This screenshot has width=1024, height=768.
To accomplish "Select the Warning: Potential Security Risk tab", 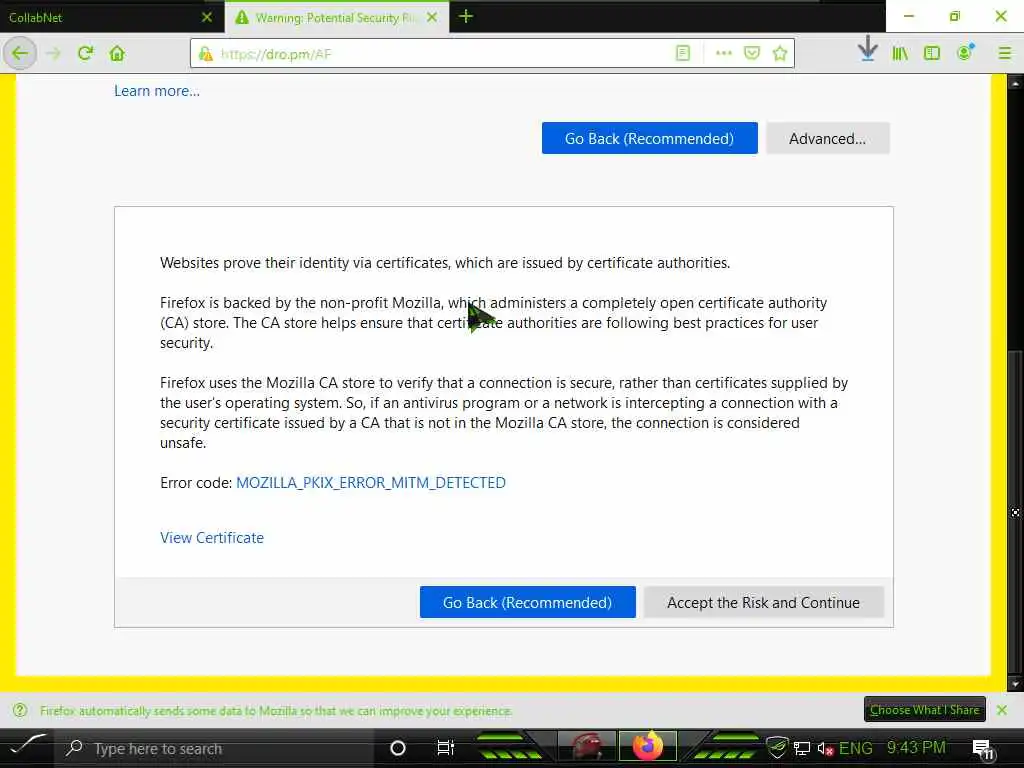I will (336, 17).
